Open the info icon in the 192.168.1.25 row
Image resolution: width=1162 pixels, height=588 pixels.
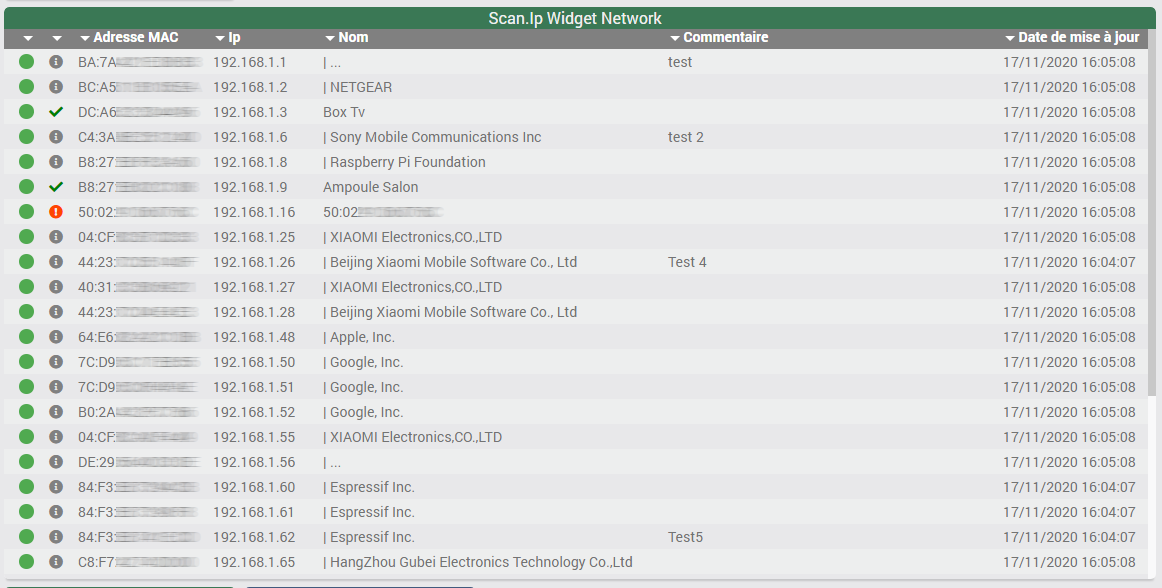pyautogui.click(x=56, y=237)
